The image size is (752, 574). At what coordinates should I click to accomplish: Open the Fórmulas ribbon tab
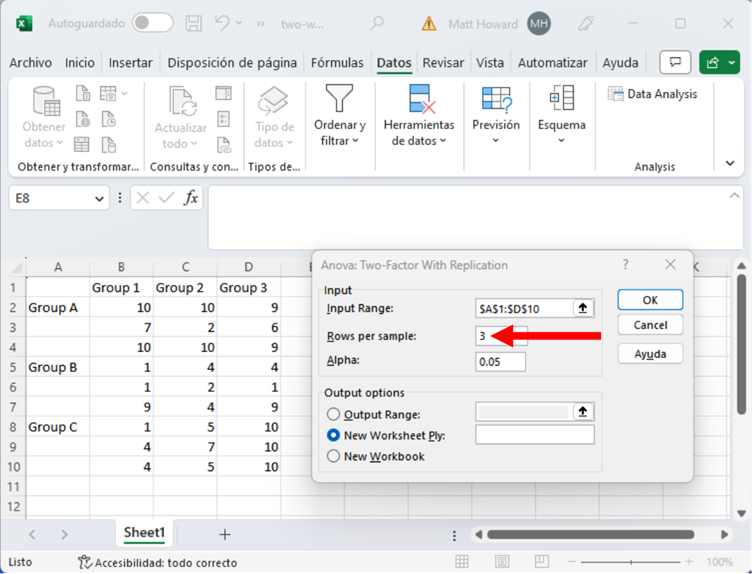pos(337,62)
